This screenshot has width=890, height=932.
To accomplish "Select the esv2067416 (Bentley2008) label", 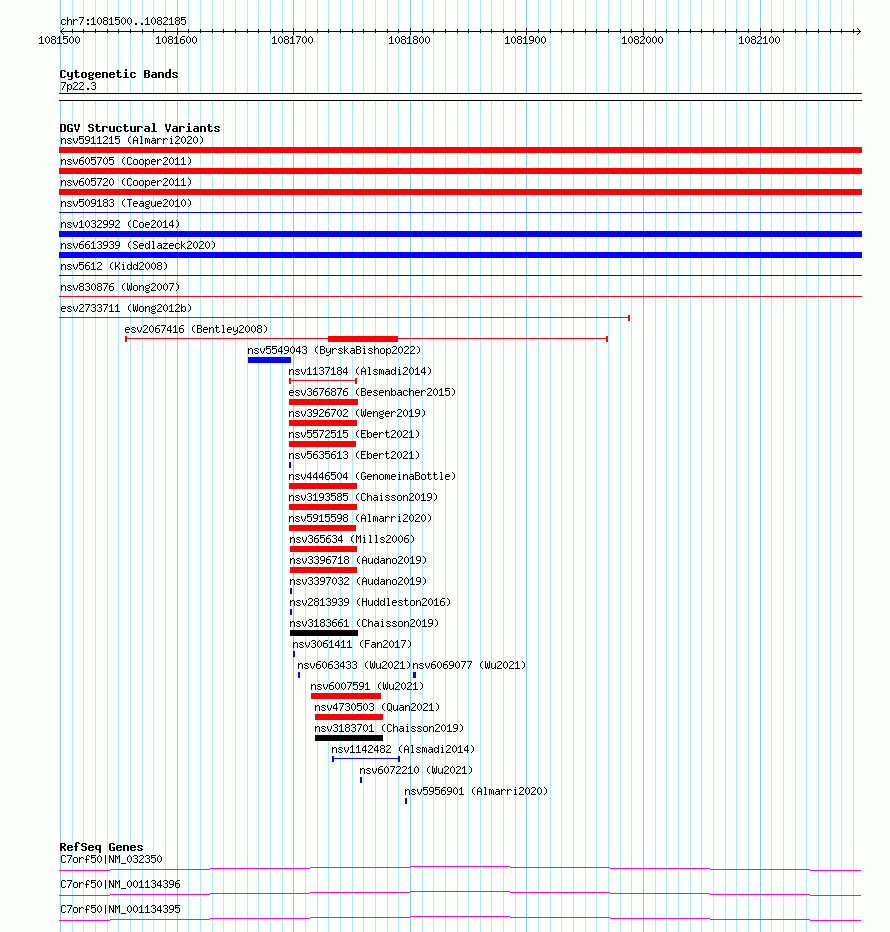I will [196, 329].
